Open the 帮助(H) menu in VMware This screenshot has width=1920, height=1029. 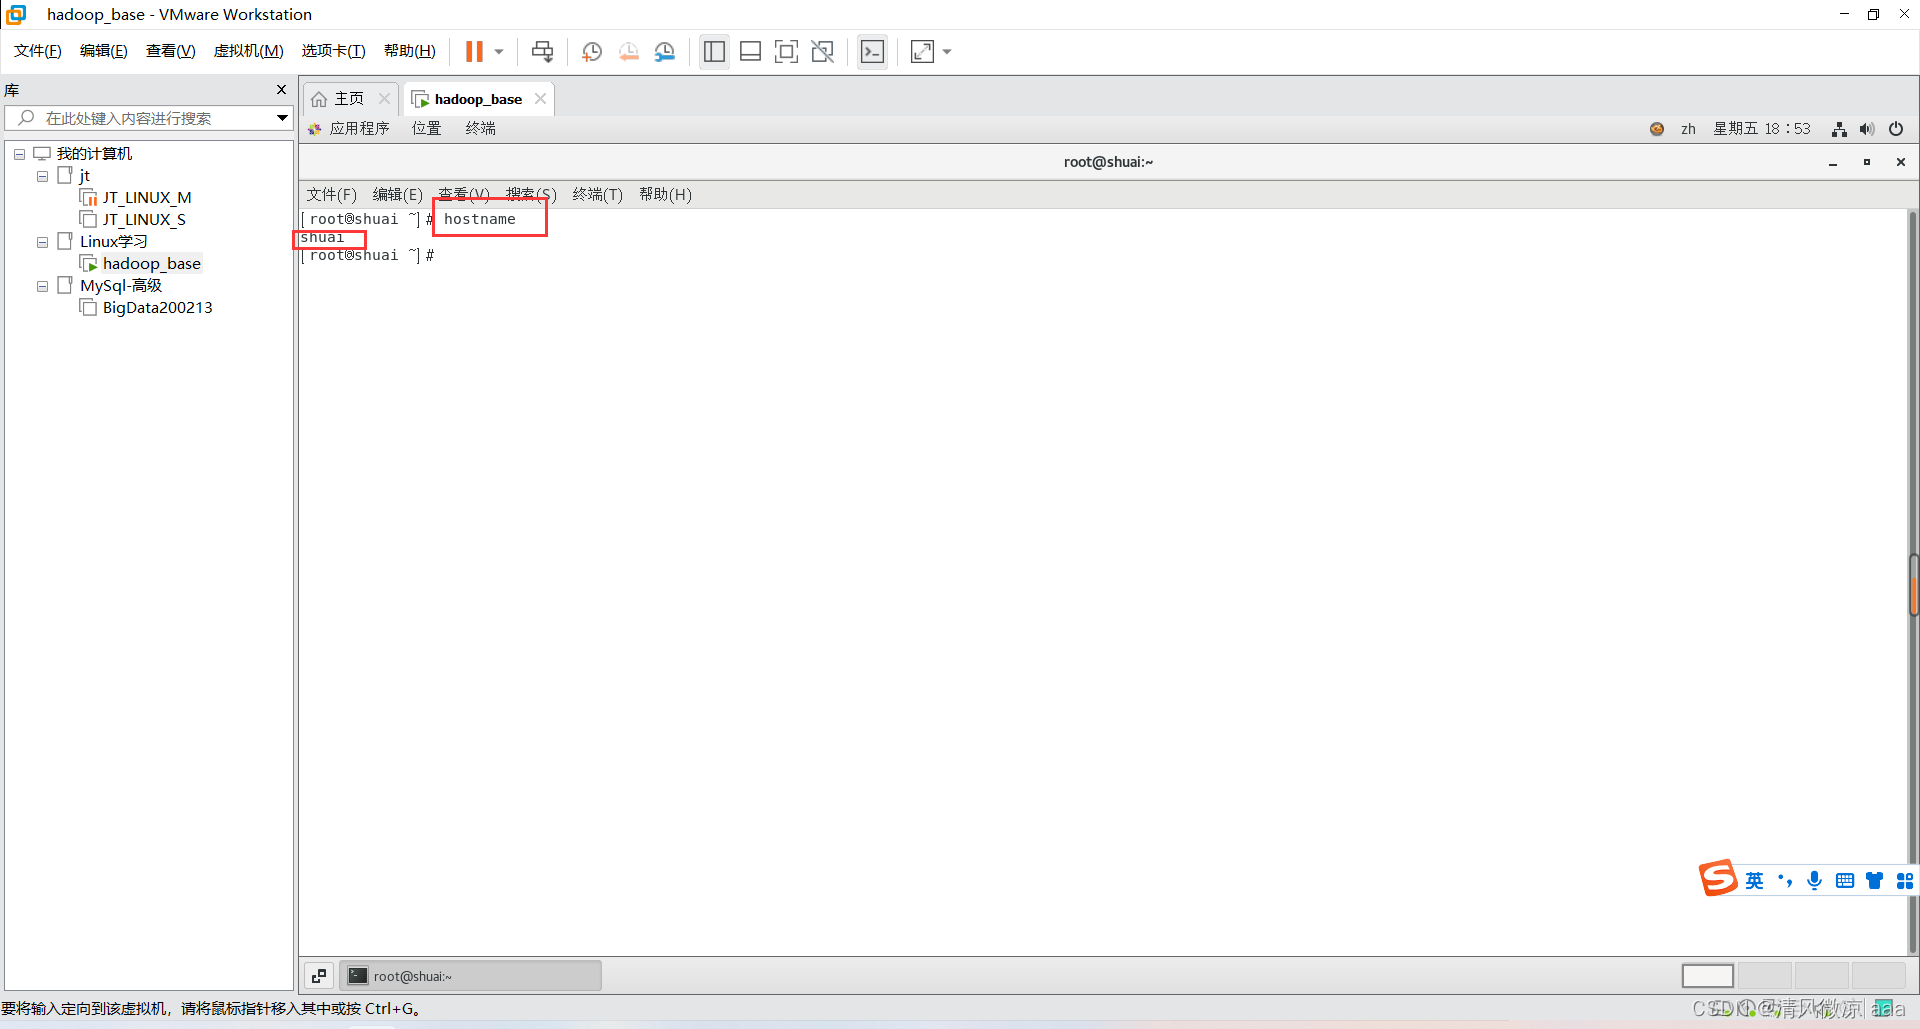410,51
